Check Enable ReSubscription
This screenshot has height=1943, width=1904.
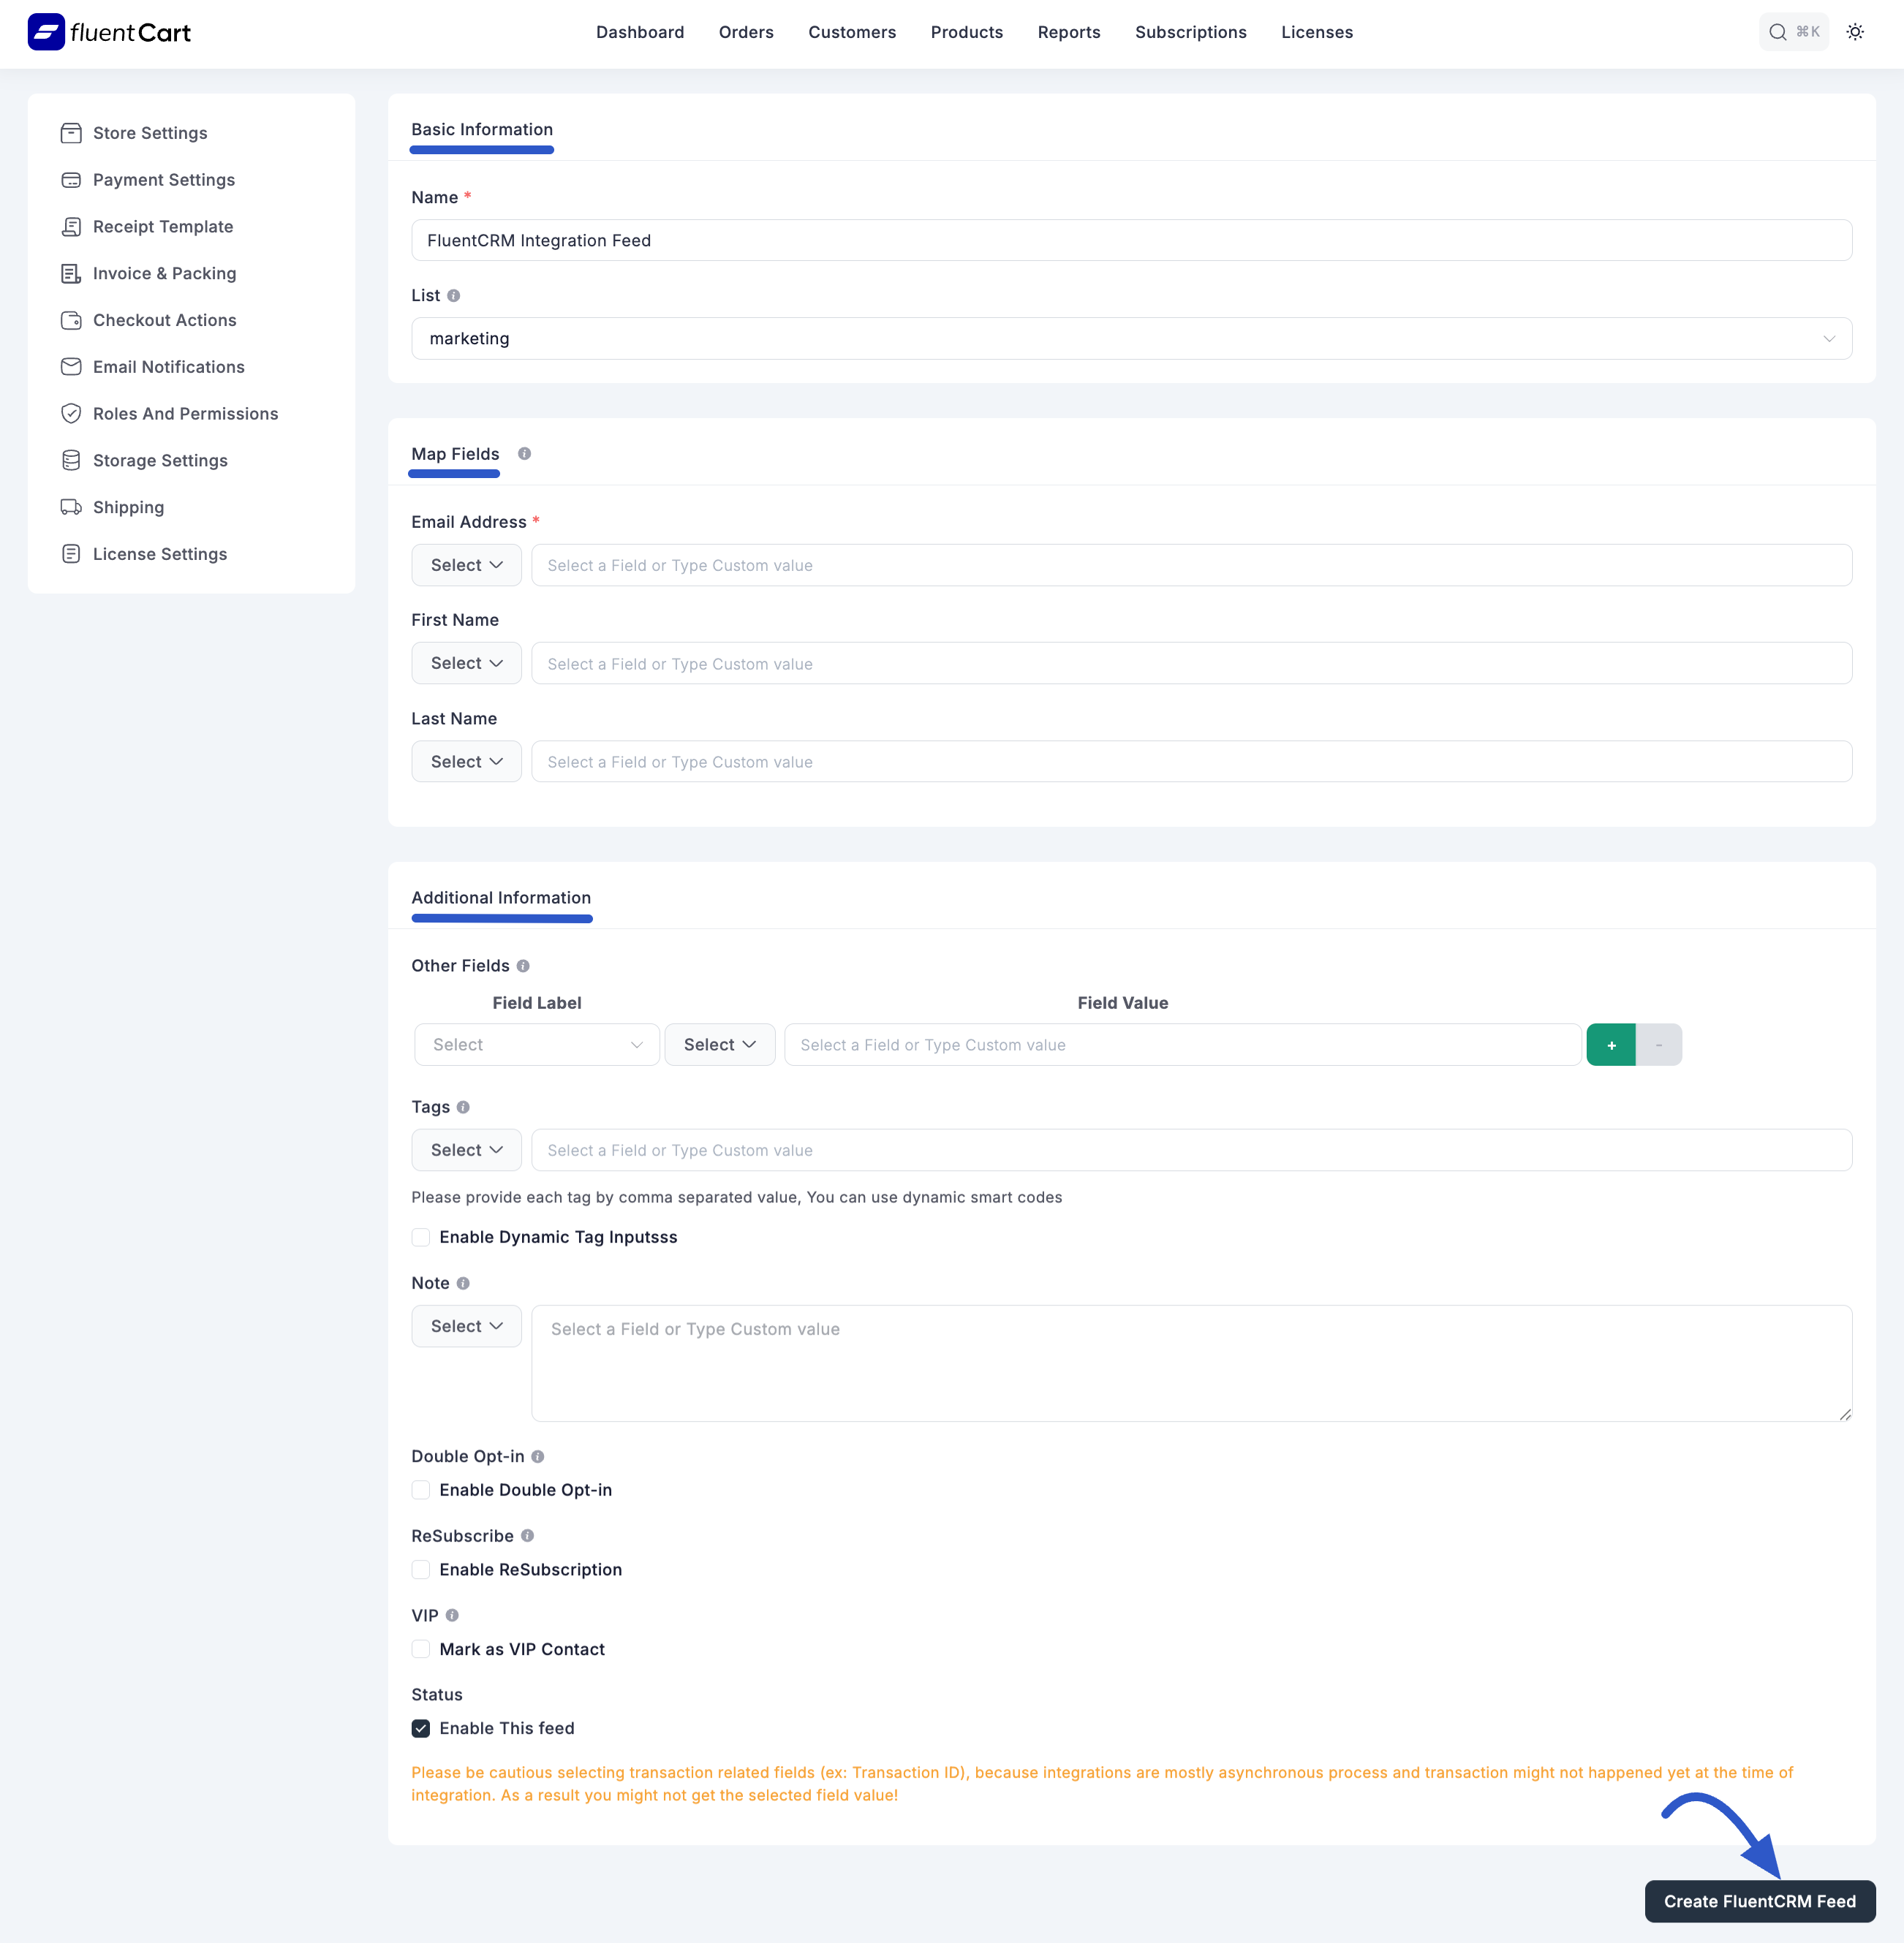tap(421, 1570)
